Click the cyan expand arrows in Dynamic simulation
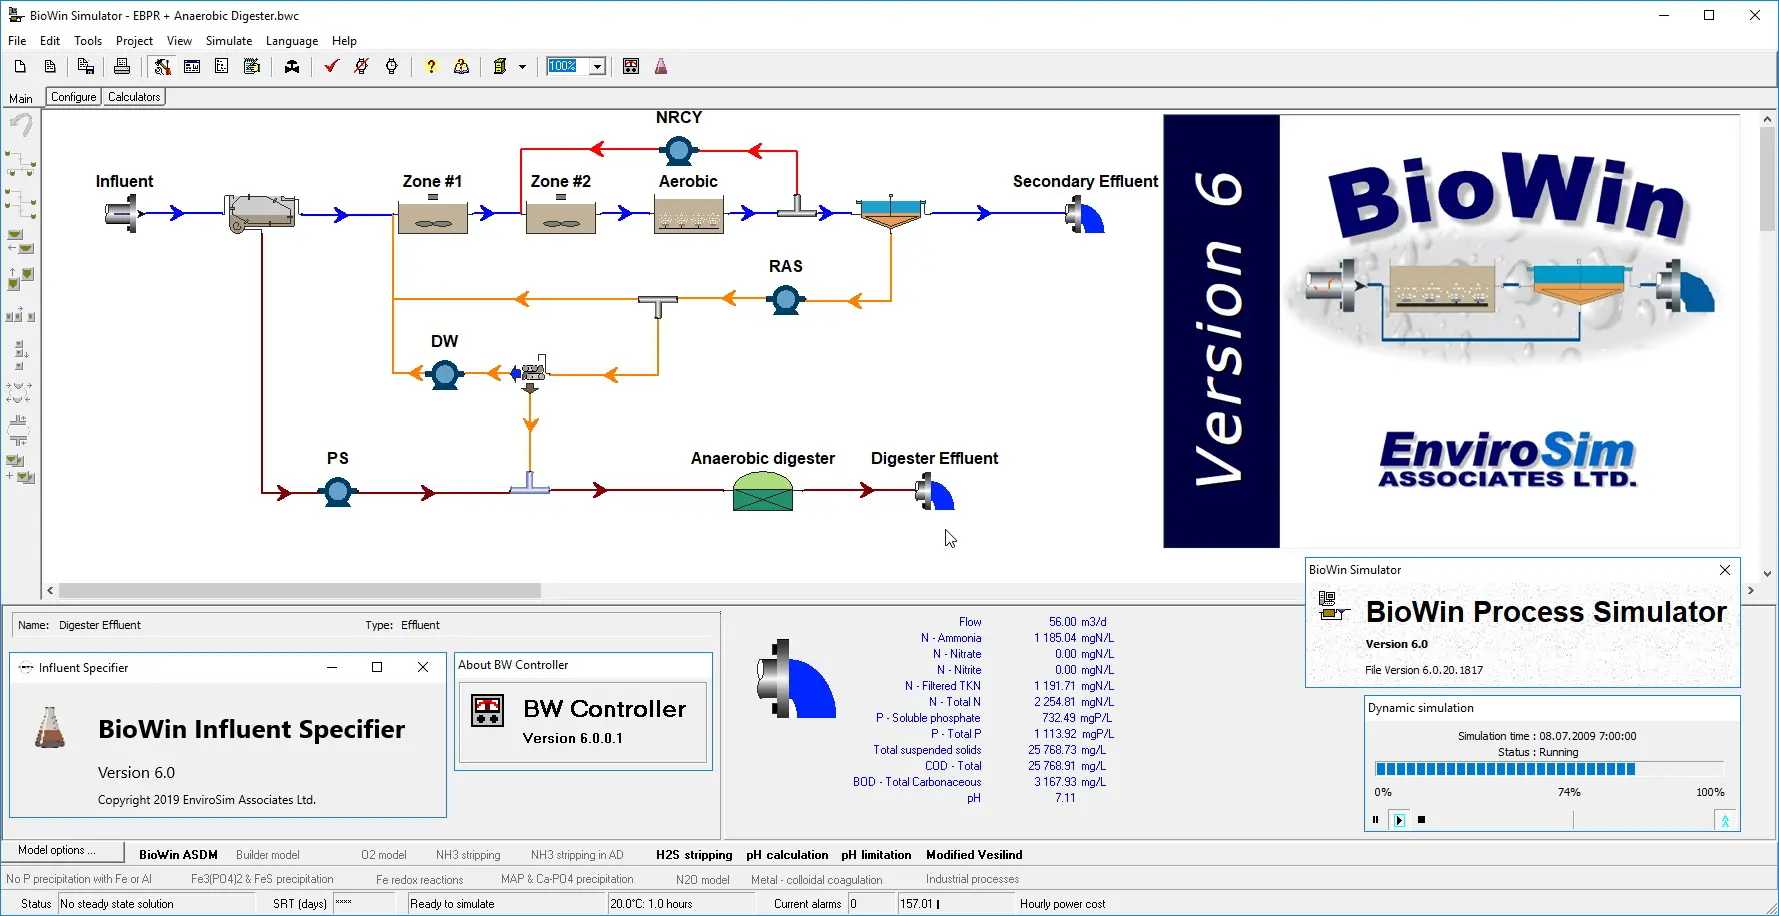Image resolution: width=1779 pixels, height=916 pixels. (x=1725, y=820)
